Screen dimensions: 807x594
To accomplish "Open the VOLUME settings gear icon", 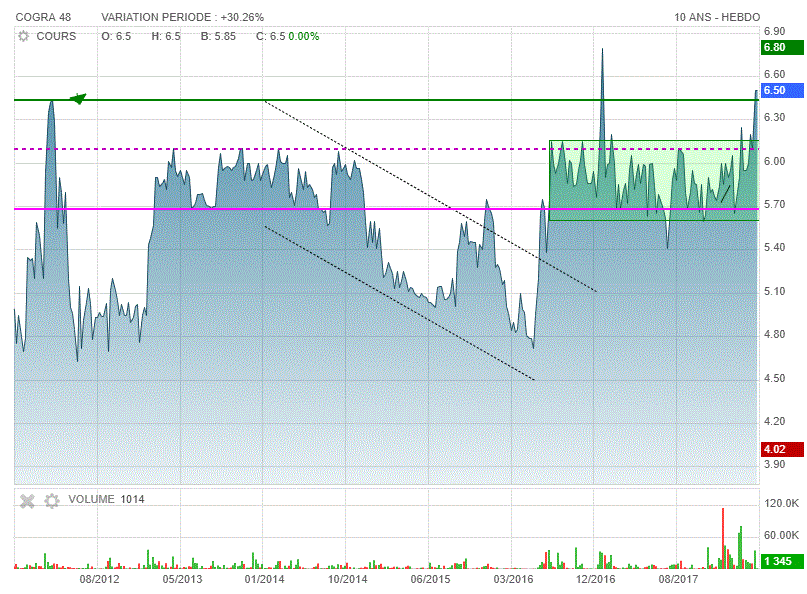I will [x=52, y=500].
